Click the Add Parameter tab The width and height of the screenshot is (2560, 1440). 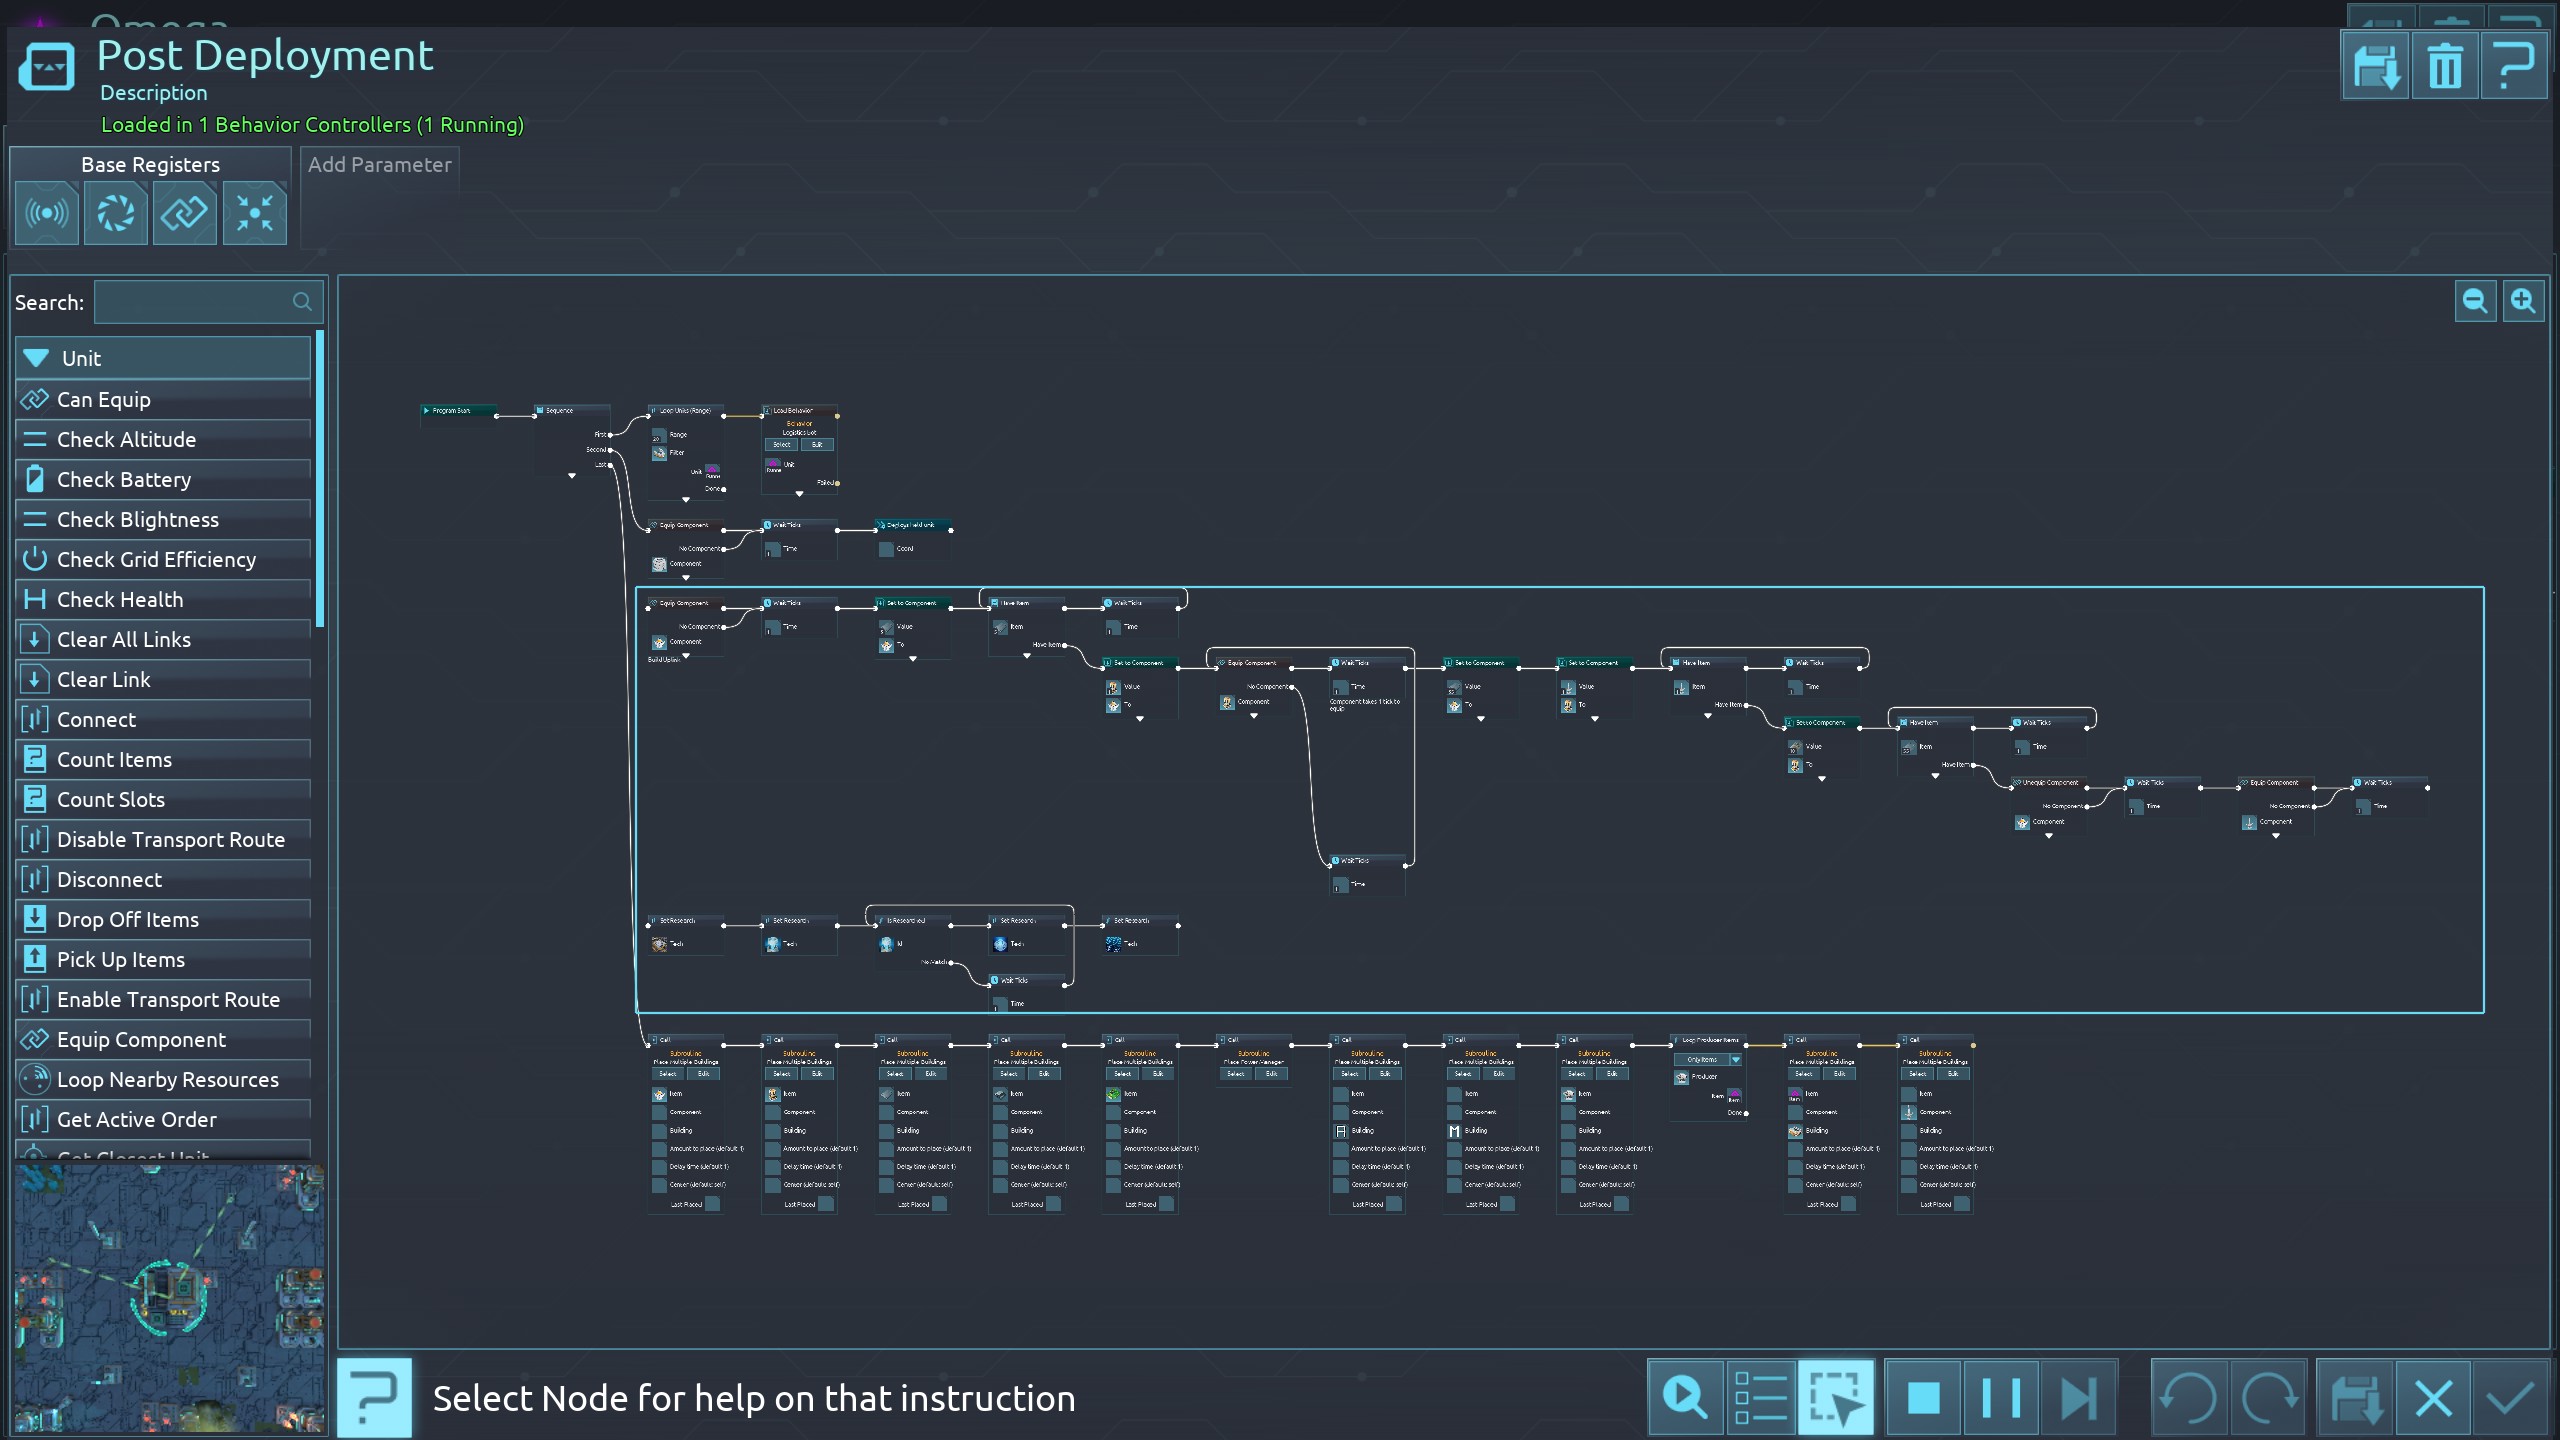(x=379, y=164)
